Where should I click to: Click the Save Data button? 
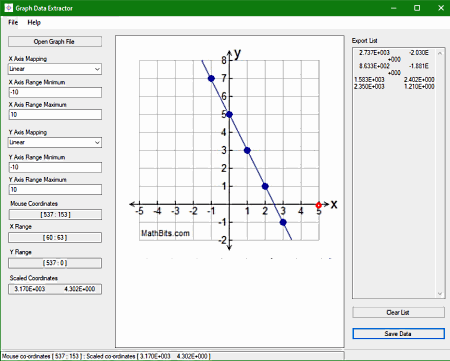[398, 334]
